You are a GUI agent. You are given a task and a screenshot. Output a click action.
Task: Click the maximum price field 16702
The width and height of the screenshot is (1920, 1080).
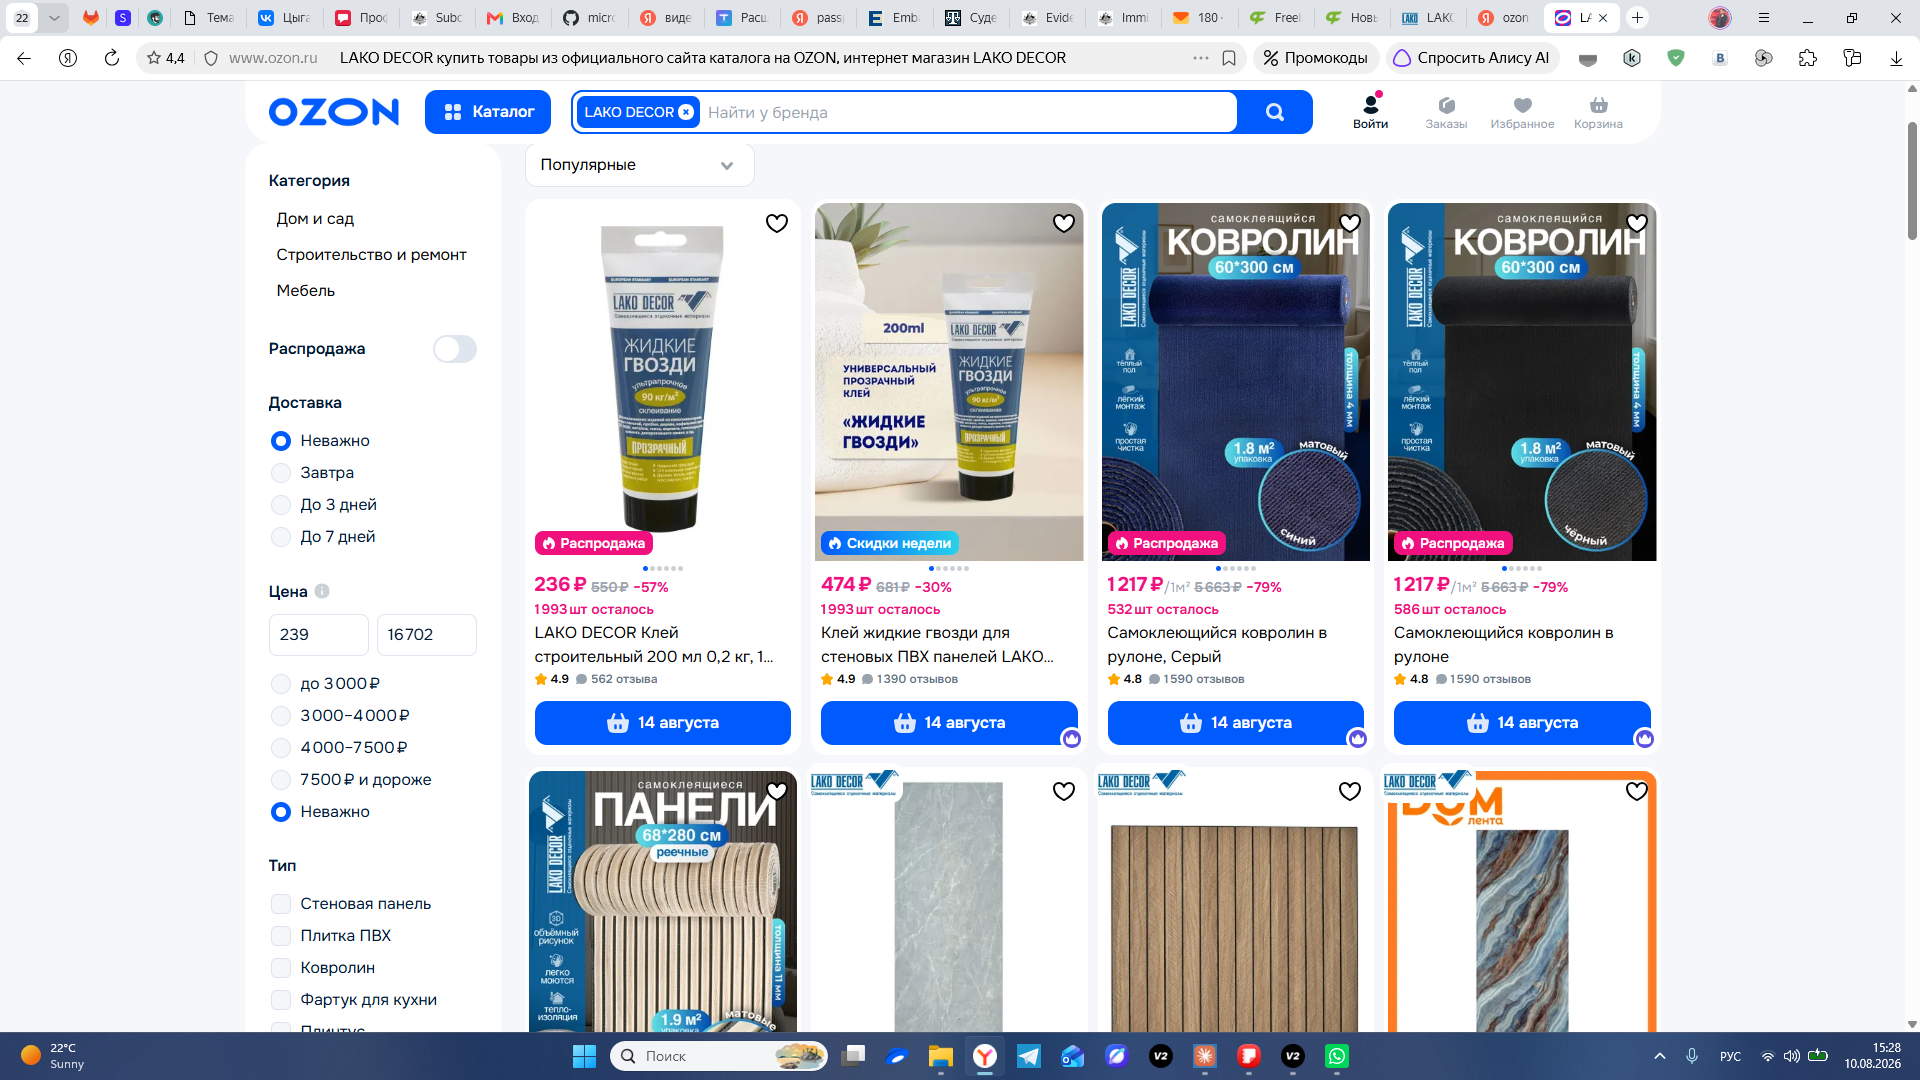(x=426, y=635)
